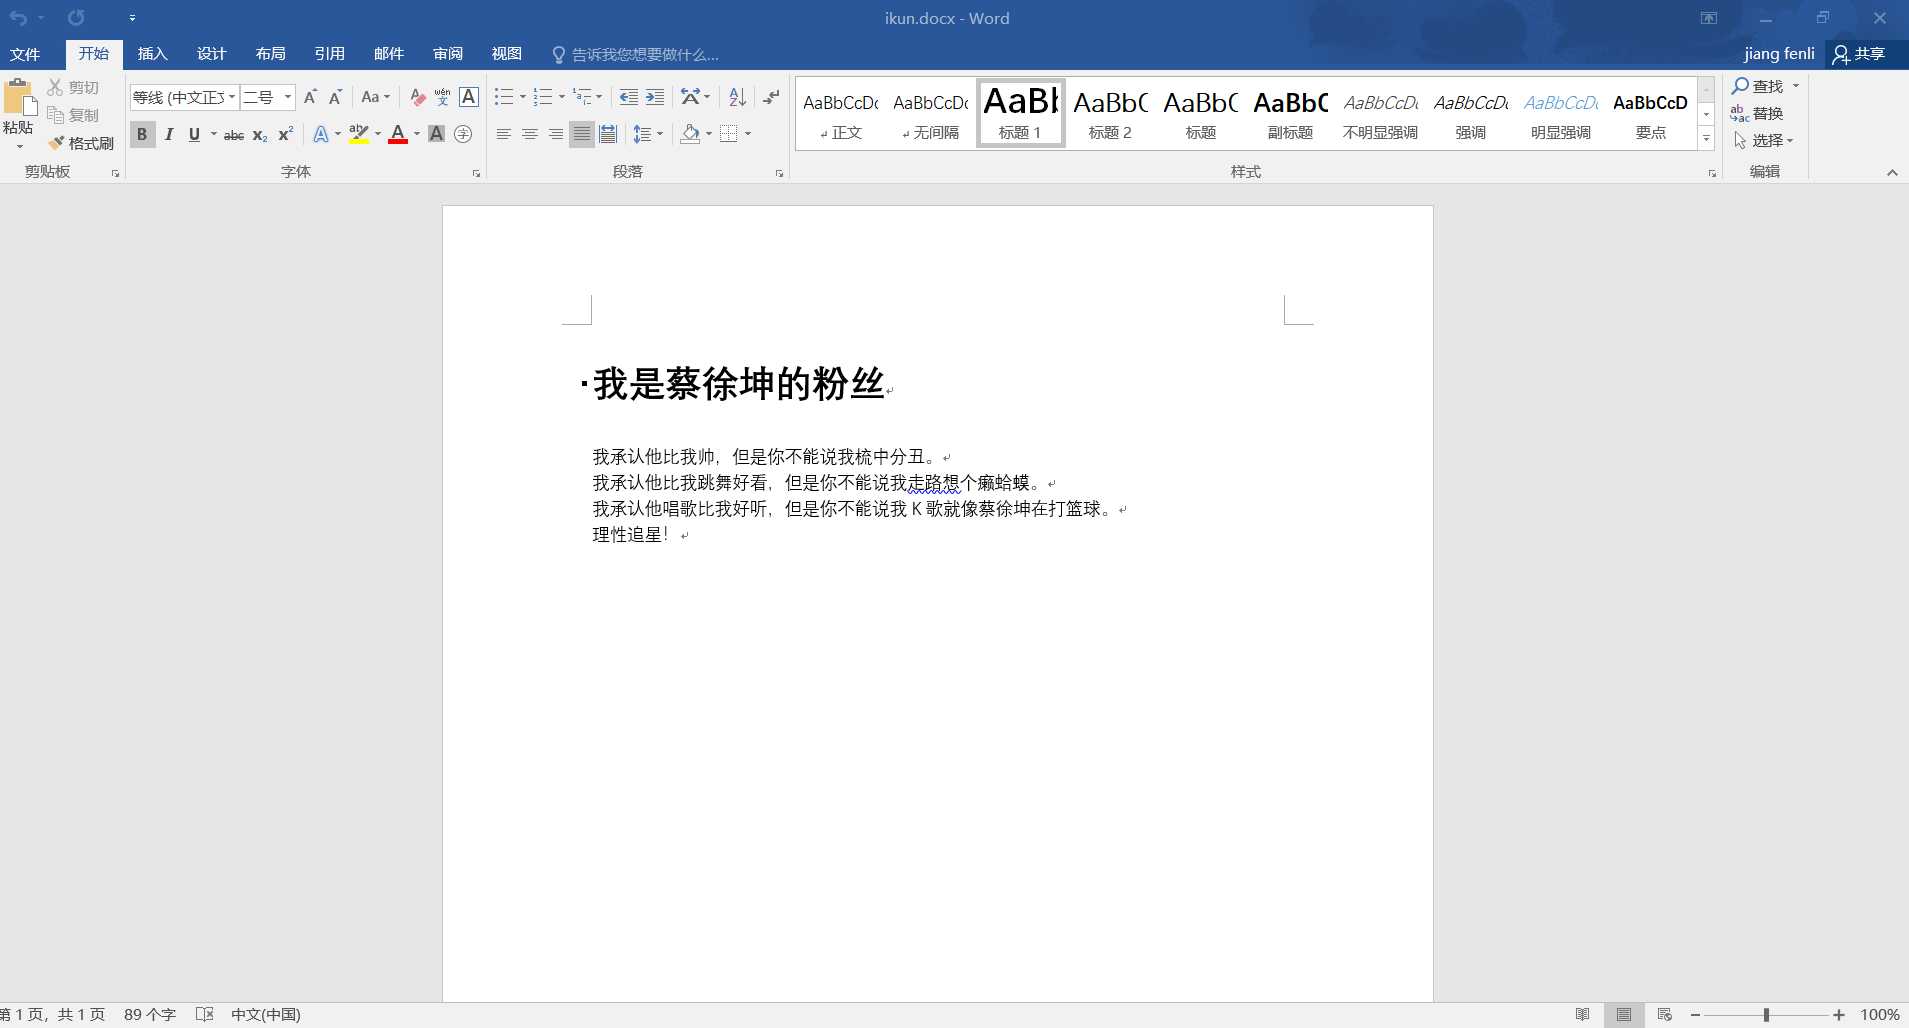Screen dimensions: 1909x1028
Task: Click the Copy button
Action: 73,115
